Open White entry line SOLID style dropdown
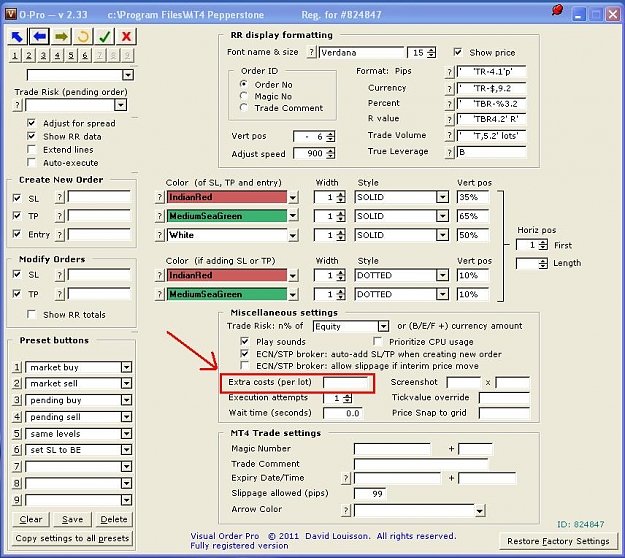The image size is (625, 558). click(442, 235)
